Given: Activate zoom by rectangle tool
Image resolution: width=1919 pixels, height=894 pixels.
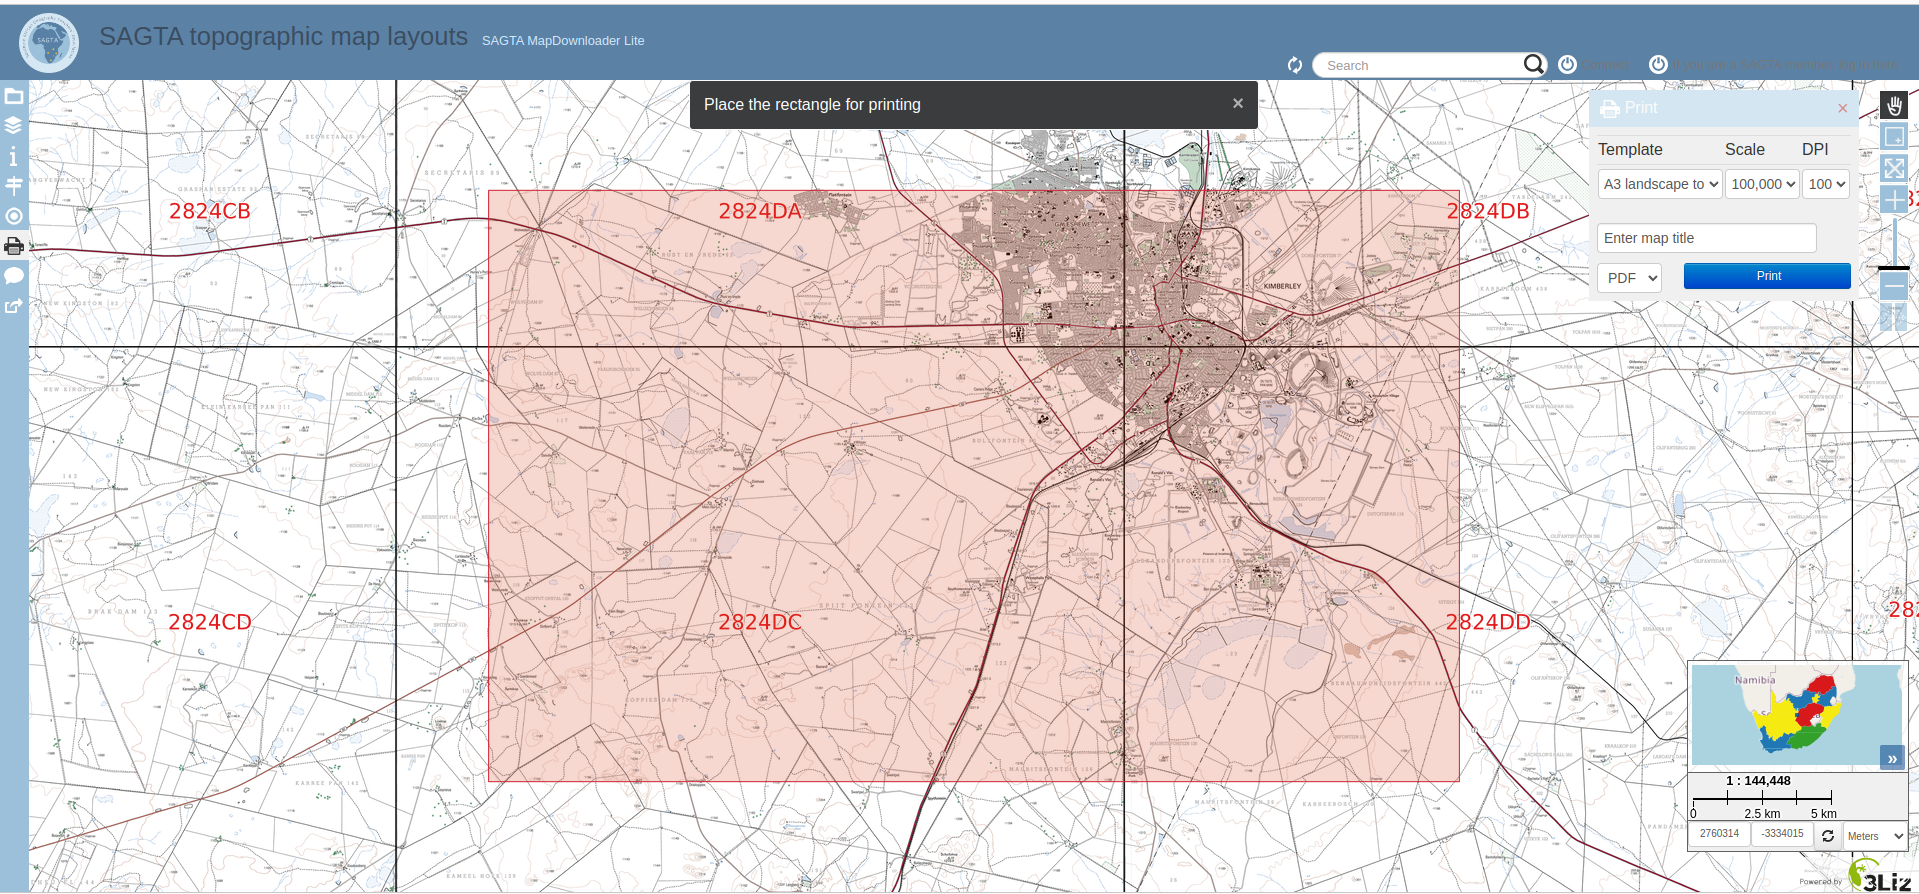Looking at the screenshot, I should click(1894, 136).
